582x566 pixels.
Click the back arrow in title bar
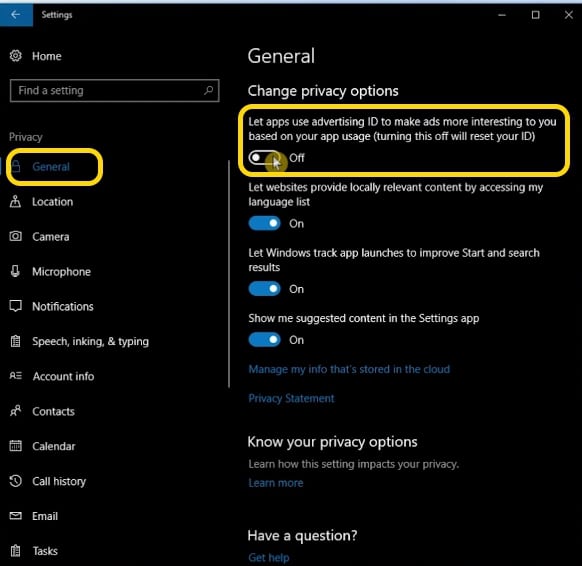(16, 14)
